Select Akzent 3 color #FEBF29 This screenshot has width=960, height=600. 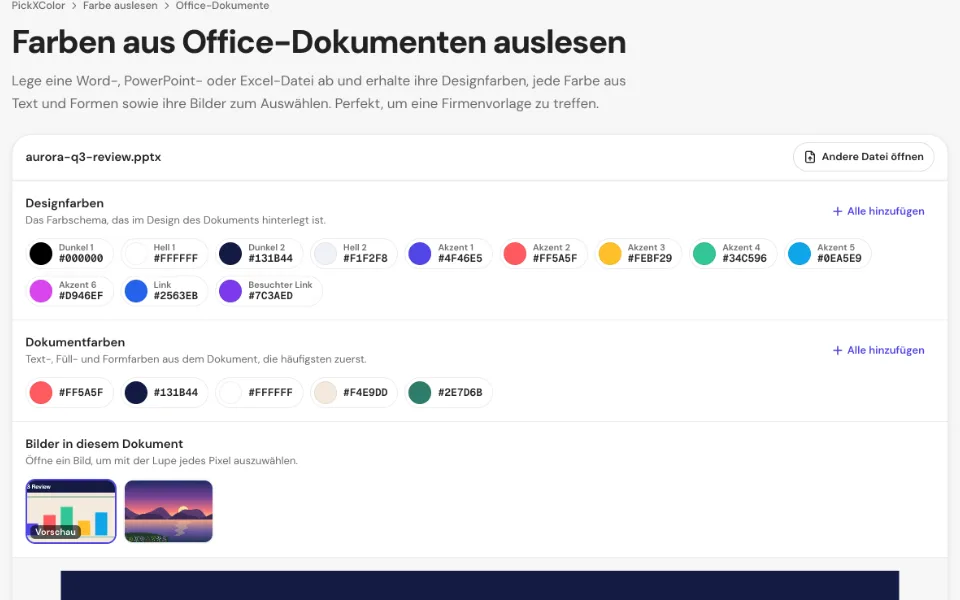[x=639, y=253]
